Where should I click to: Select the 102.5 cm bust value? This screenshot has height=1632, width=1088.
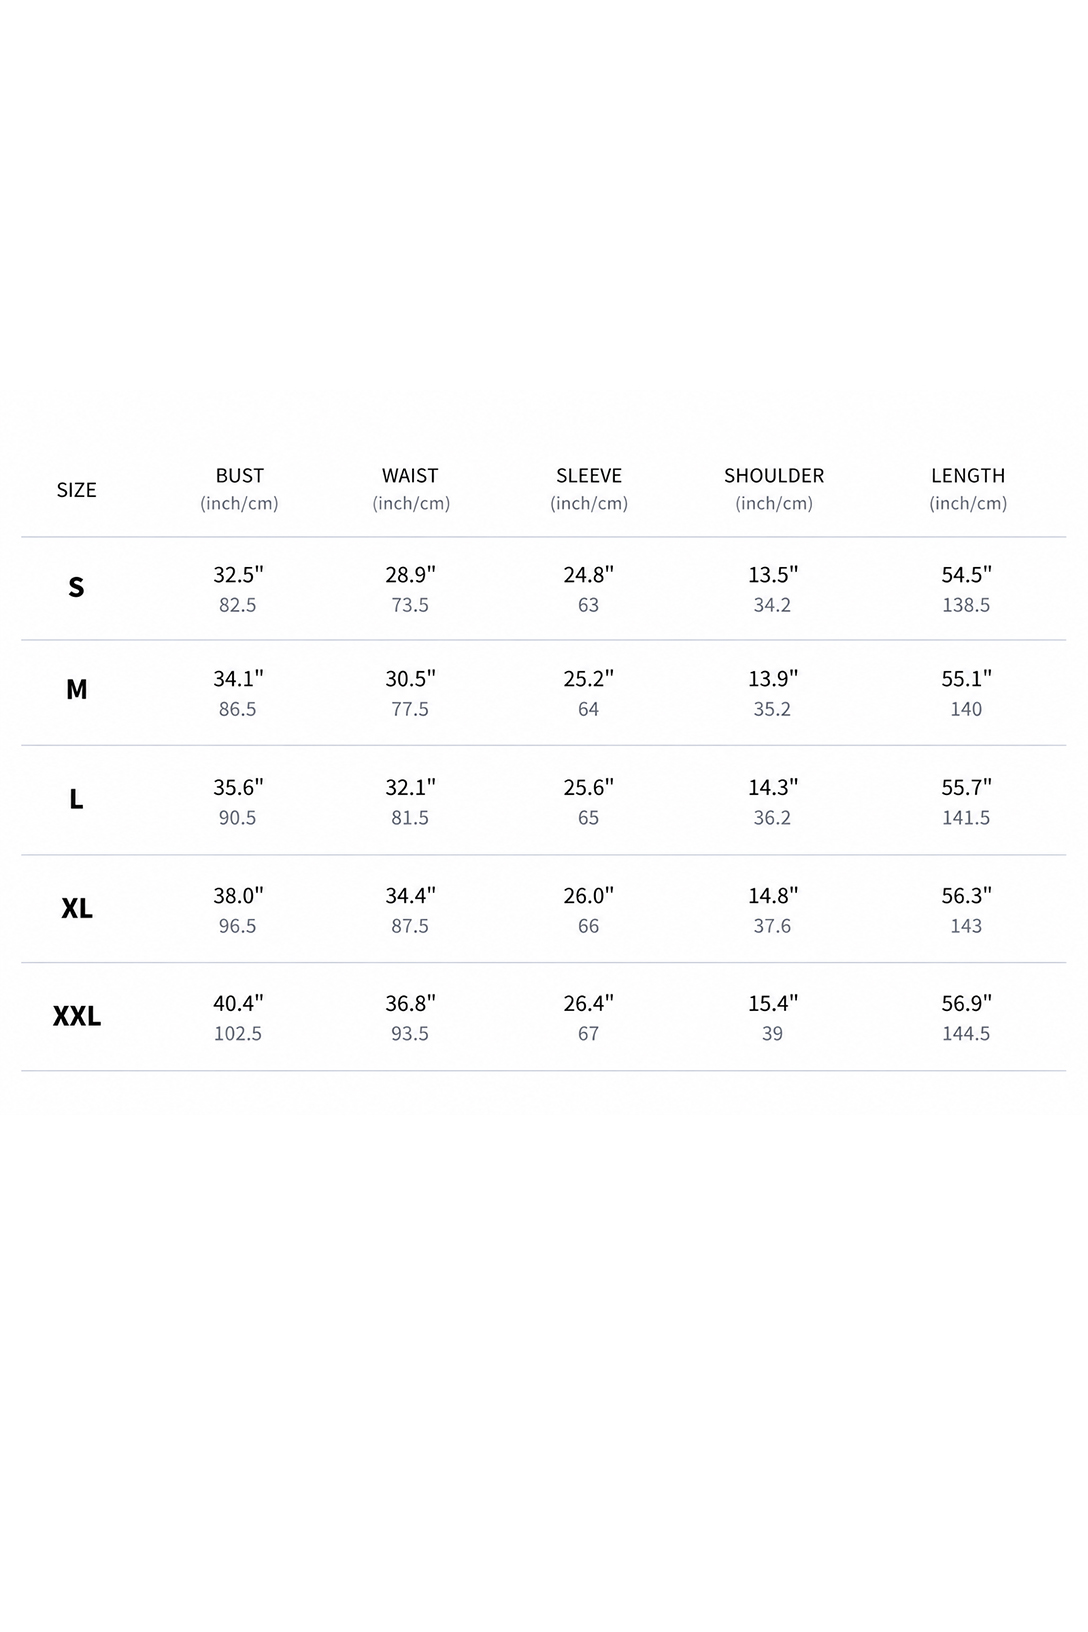coord(238,1034)
